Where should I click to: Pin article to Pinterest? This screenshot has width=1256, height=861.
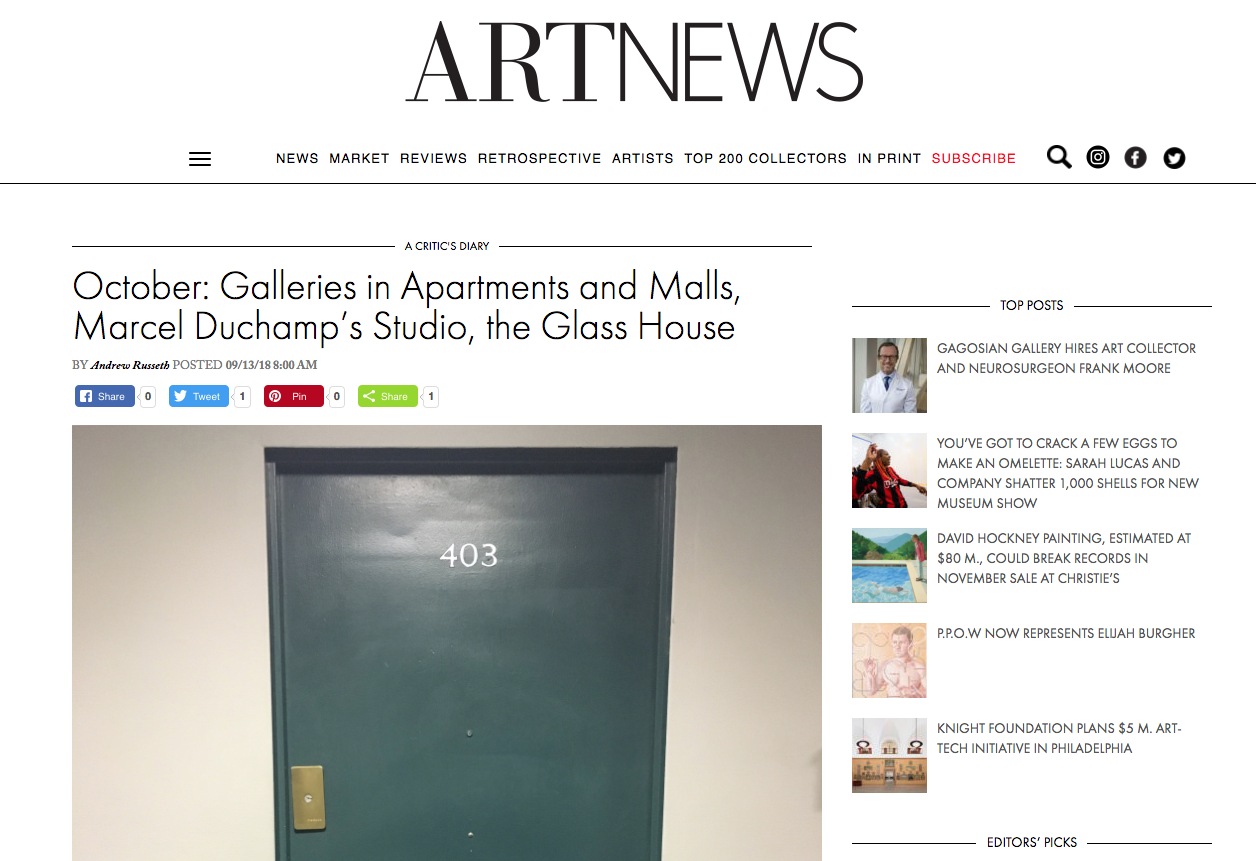[x=294, y=396]
